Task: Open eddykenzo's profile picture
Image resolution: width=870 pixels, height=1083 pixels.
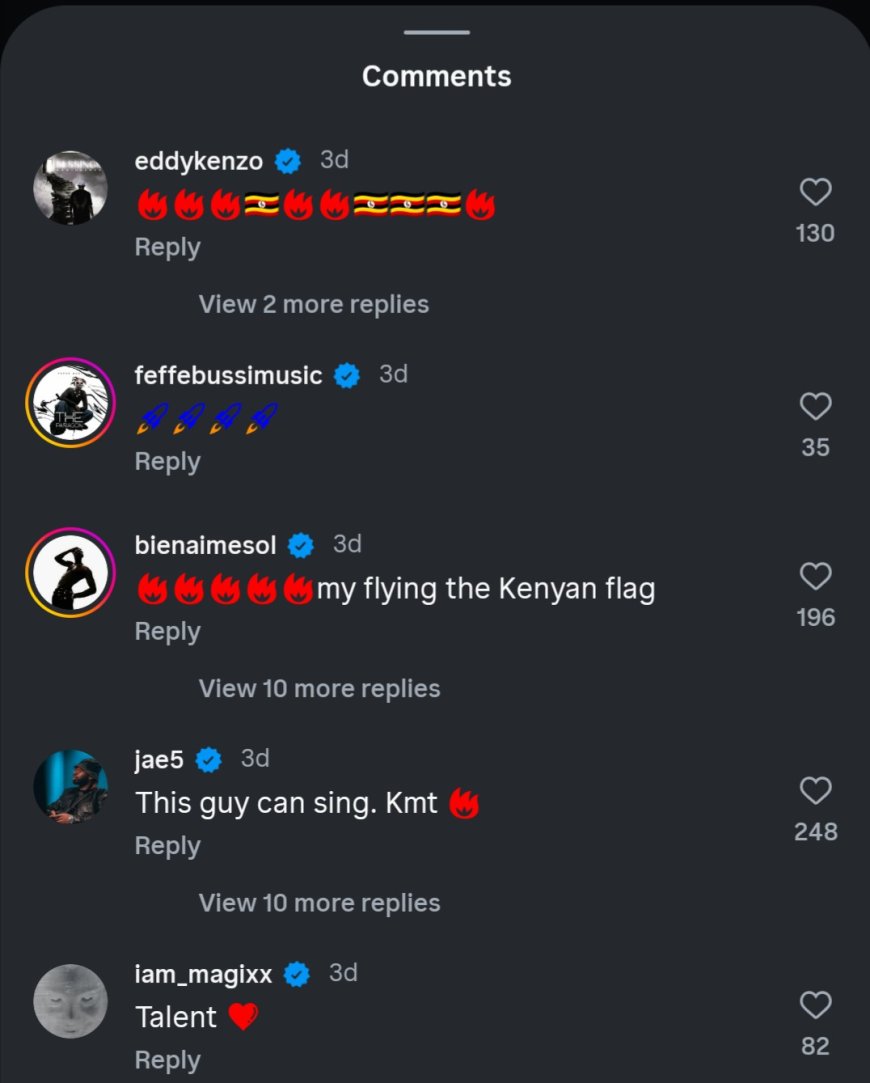Action: (x=70, y=188)
